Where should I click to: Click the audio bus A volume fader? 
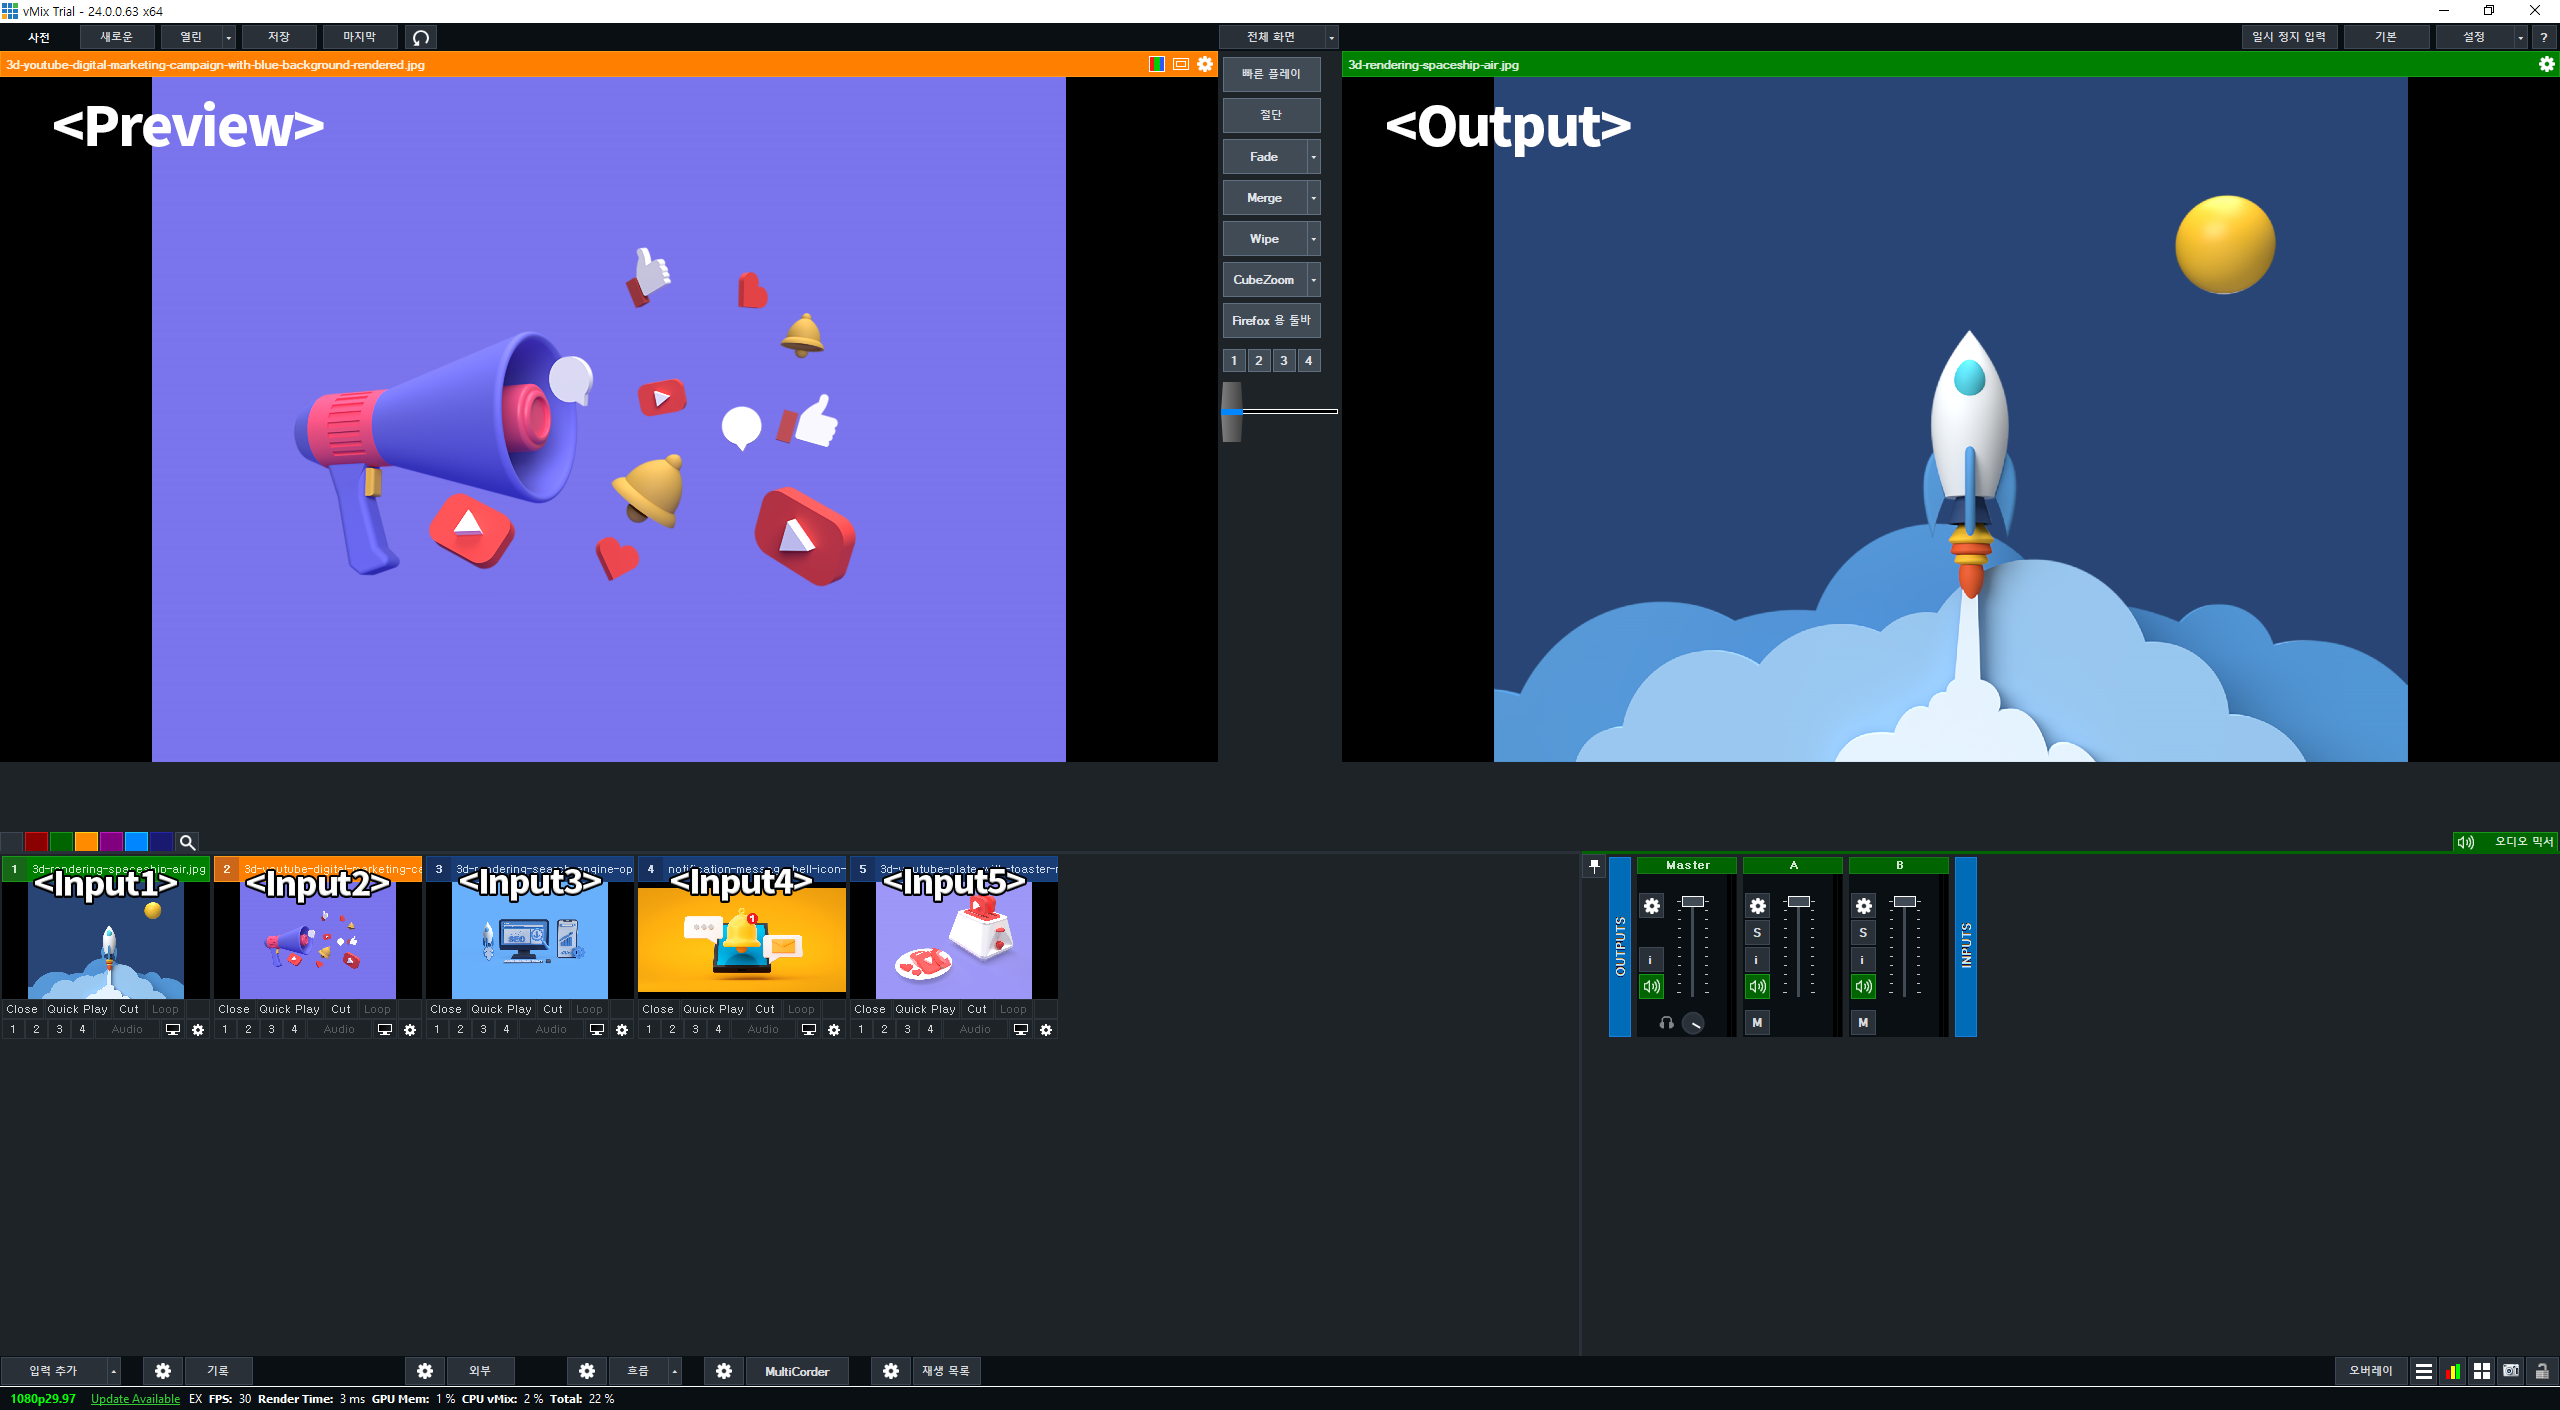tap(1799, 902)
